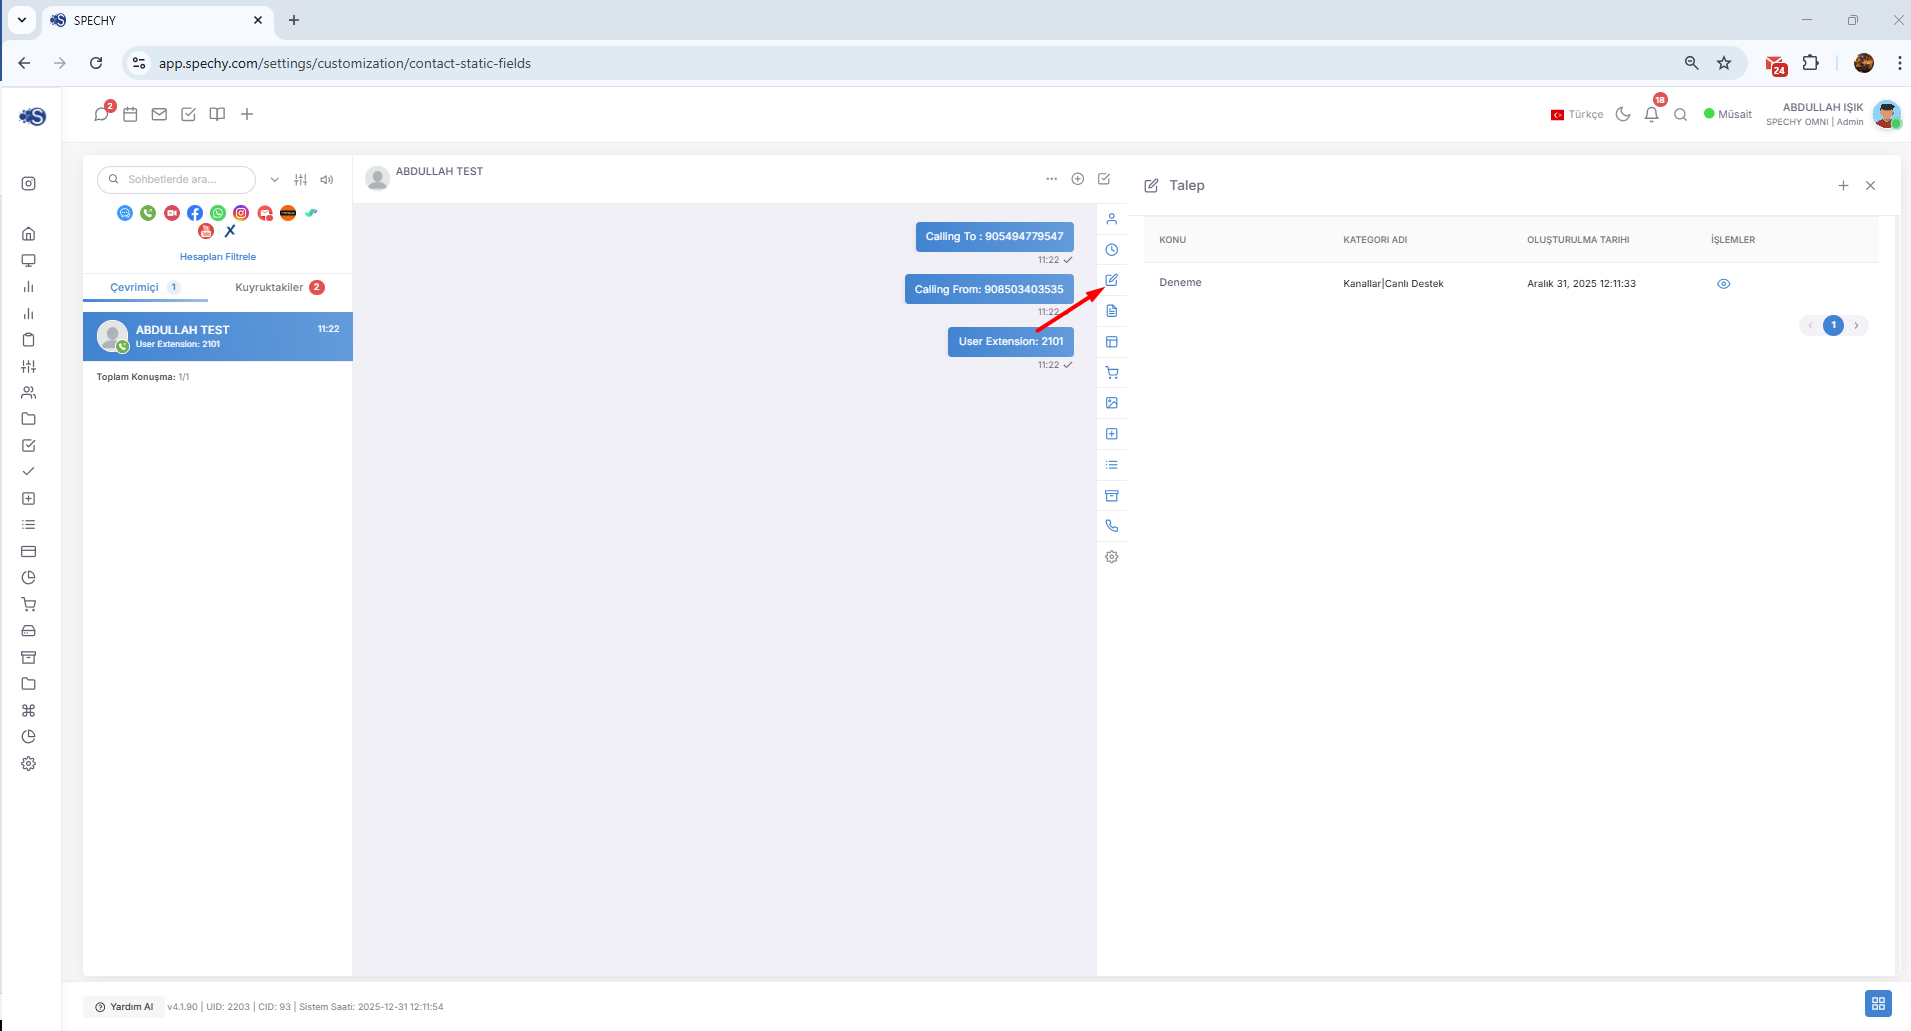Add a new Talep with plus icon

1843,185
